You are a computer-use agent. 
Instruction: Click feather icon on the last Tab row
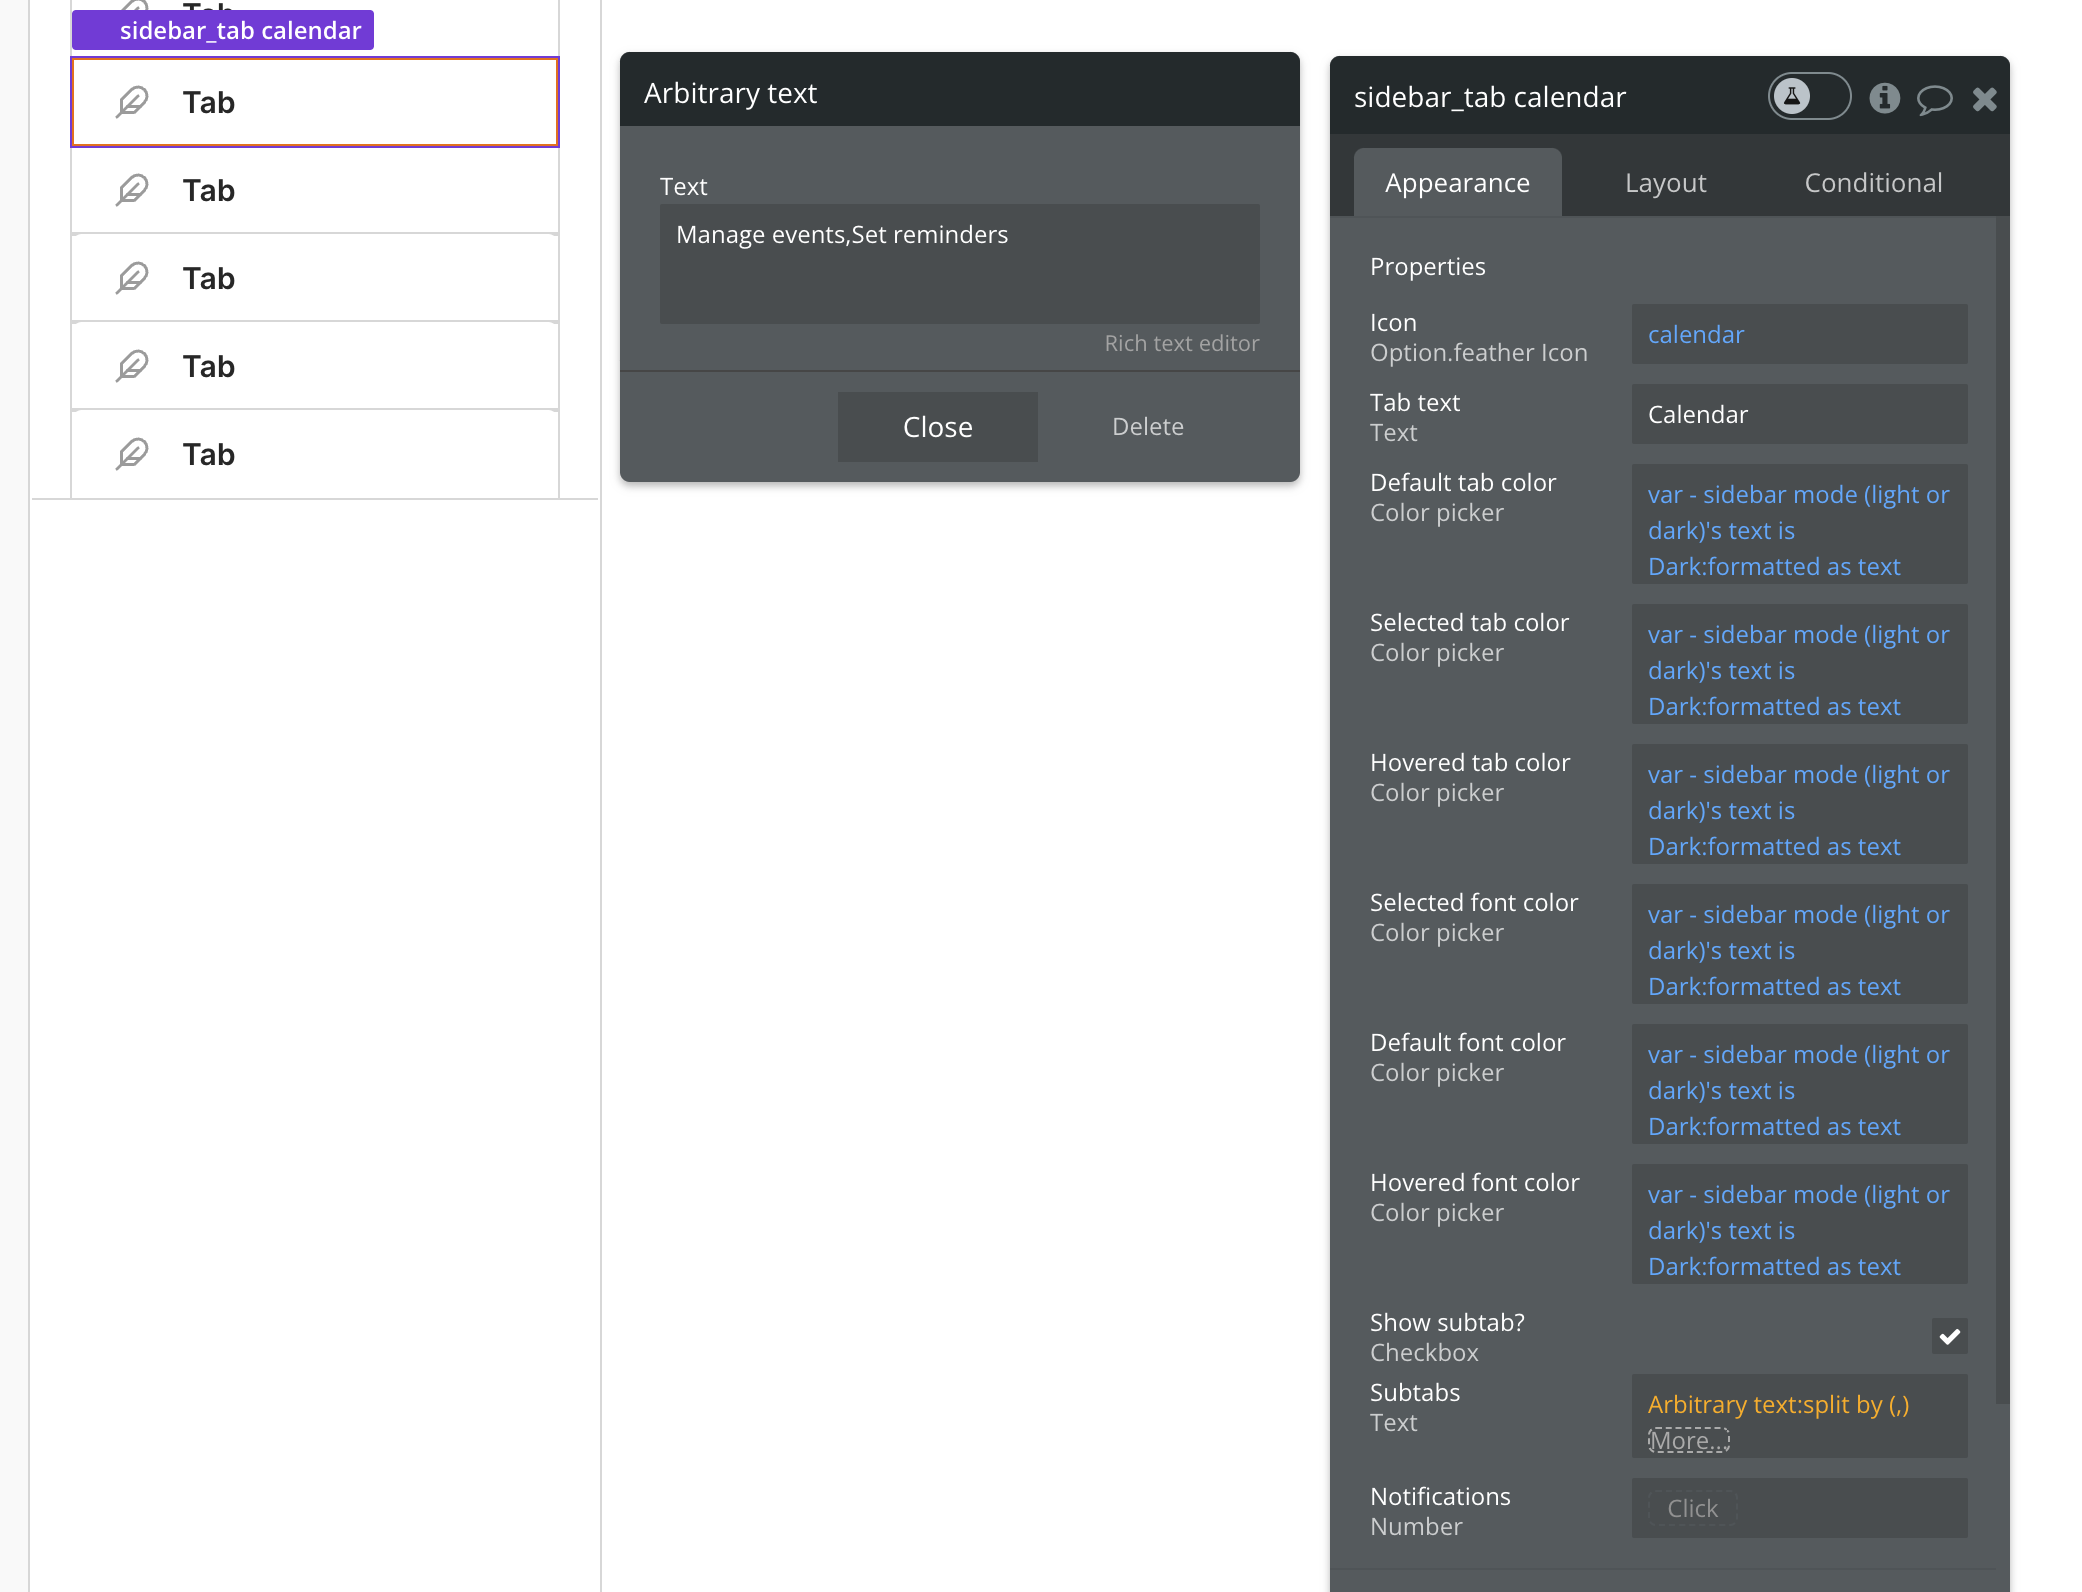coord(132,454)
